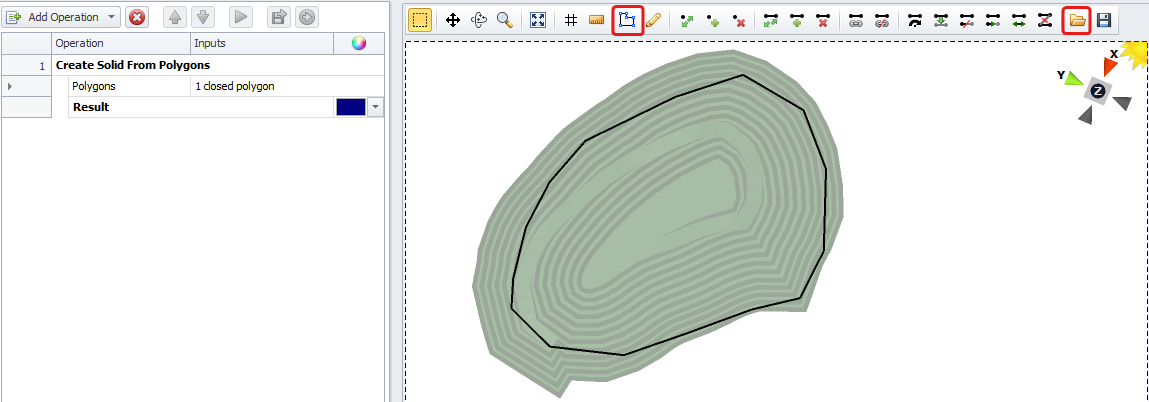
Task: Select the rectangular selection tool
Action: pos(420,20)
